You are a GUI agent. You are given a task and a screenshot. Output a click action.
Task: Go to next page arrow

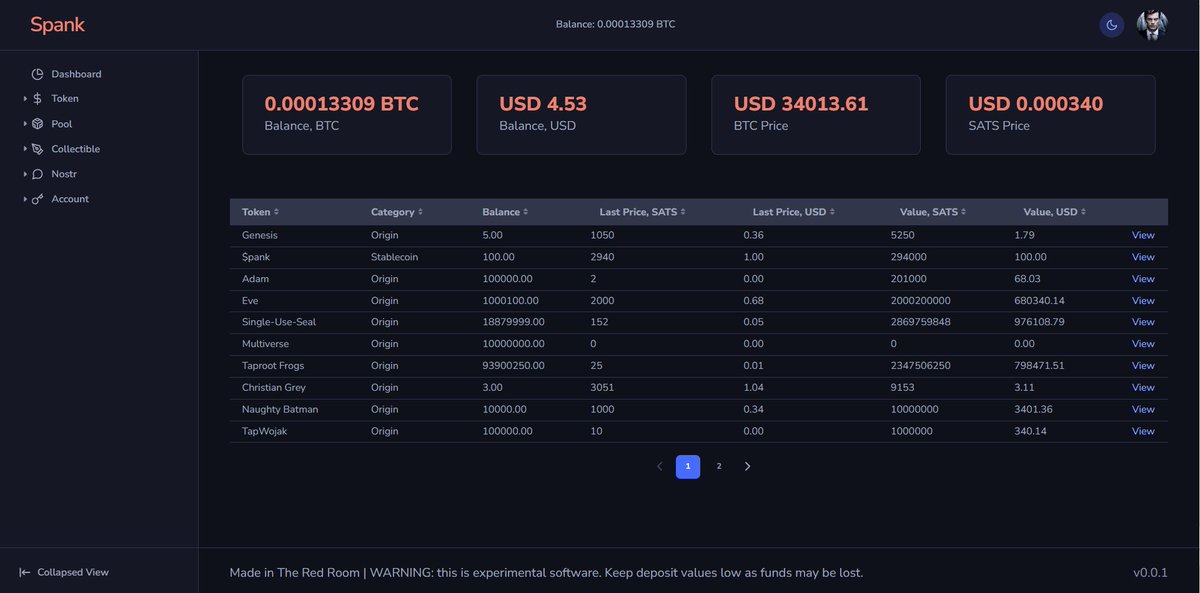pos(747,466)
